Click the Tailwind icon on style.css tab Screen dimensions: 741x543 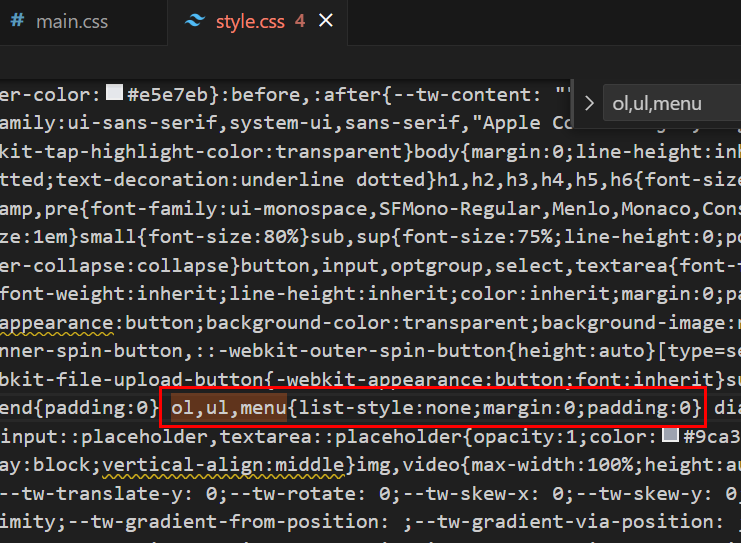195,21
